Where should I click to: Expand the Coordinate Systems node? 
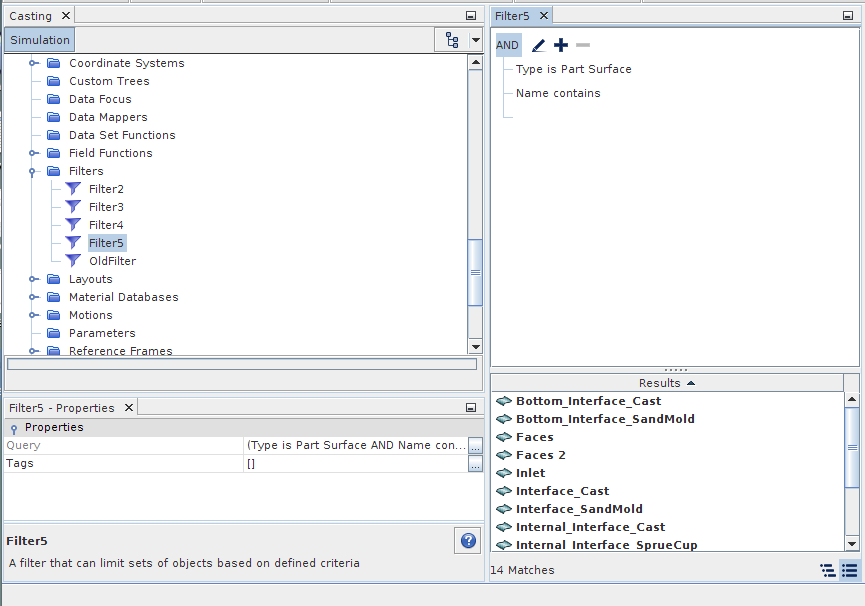(x=33, y=63)
